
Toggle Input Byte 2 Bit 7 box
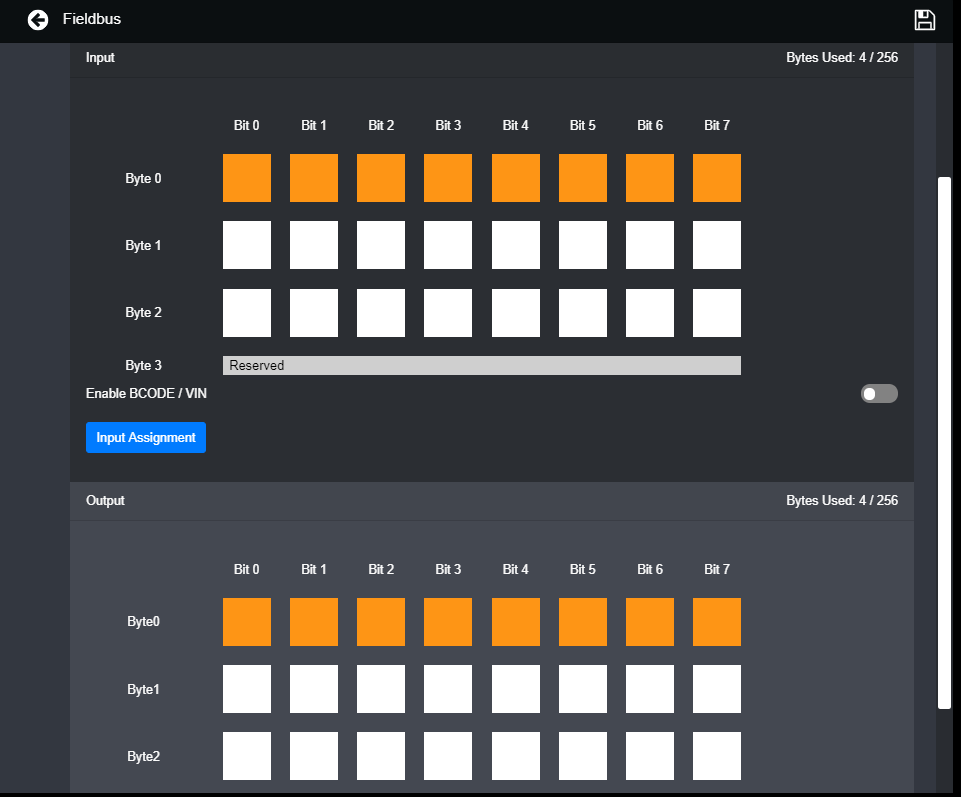pyautogui.click(x=717, y=313)
